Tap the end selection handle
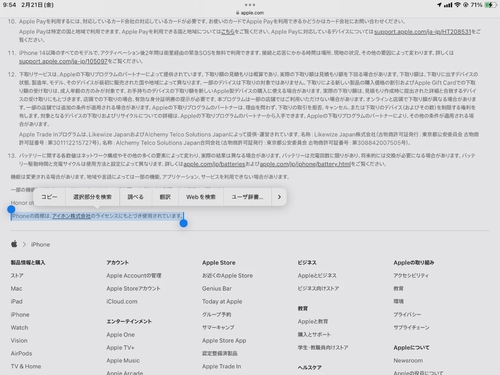 click(x=183, y=223)
